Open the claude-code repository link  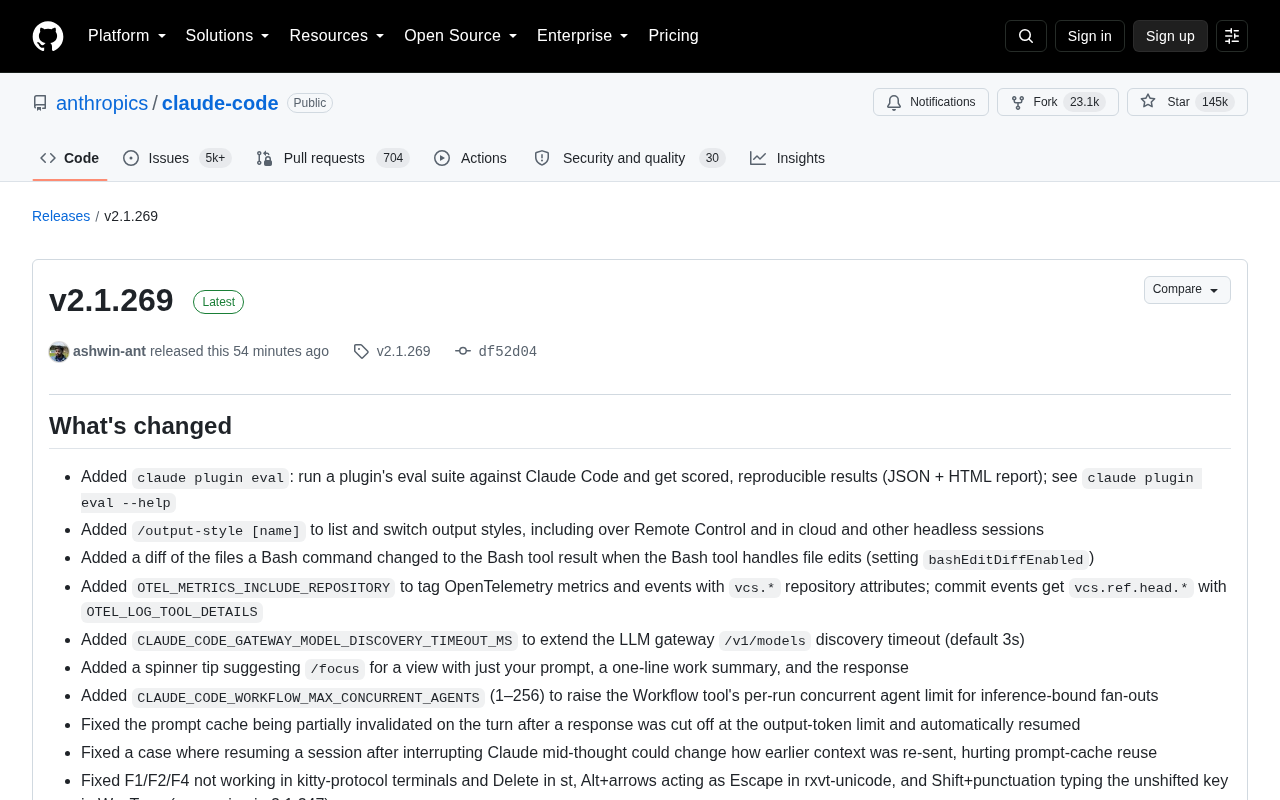(x=220, y=103)
